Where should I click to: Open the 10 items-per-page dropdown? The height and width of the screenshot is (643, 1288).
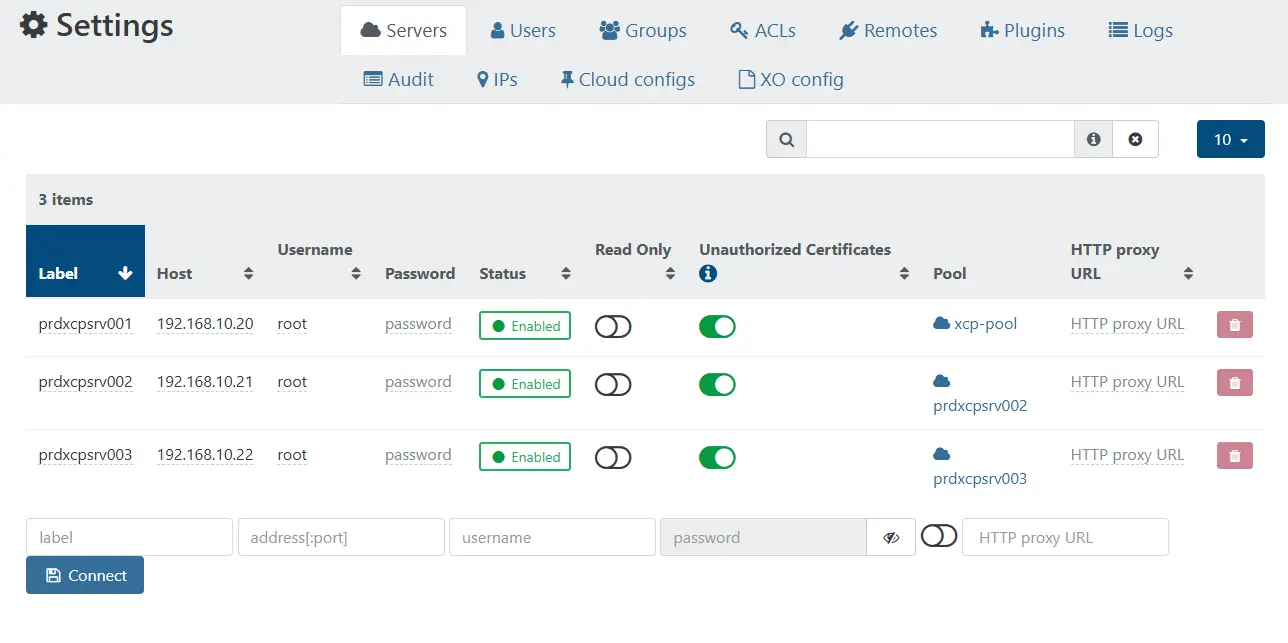click(x=1230, y=140)
